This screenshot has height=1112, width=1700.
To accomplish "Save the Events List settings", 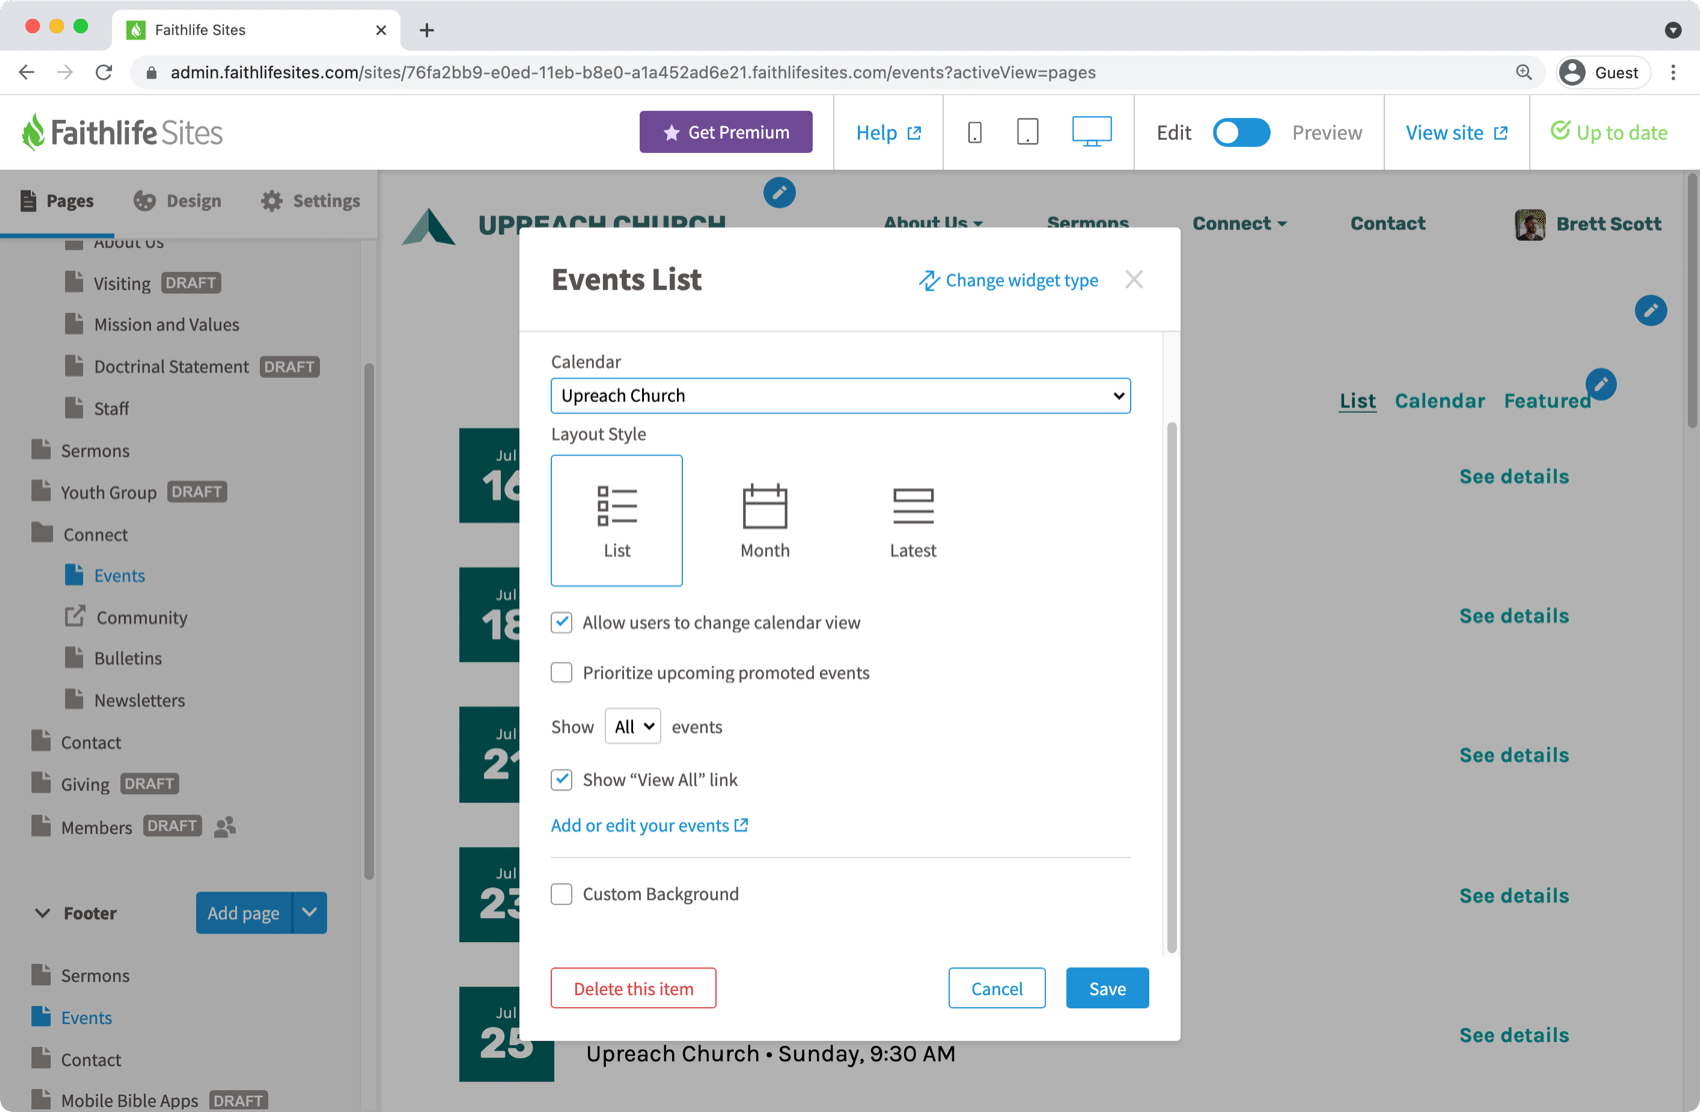I will click(x=1107, y=988).
